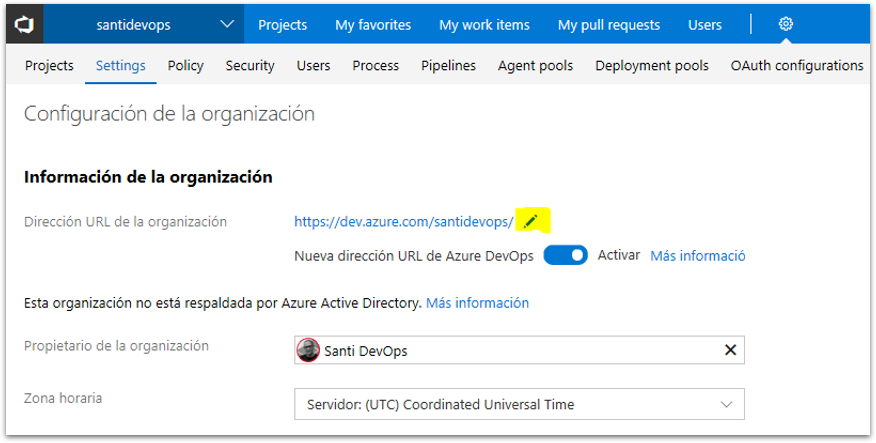
Task: Click the Configuración de la organización heading
Action: click(x=169, y=113)
